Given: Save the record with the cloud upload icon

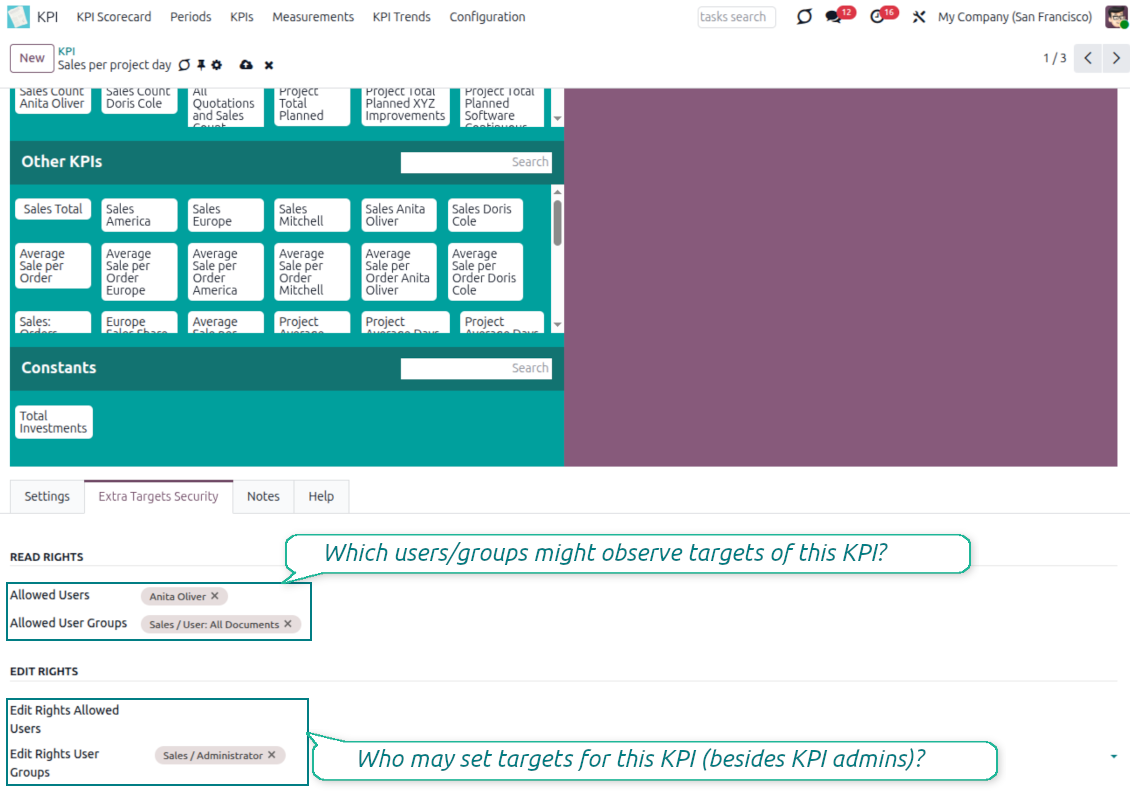Looking at the screenshot, I should (x=246, y=65).
